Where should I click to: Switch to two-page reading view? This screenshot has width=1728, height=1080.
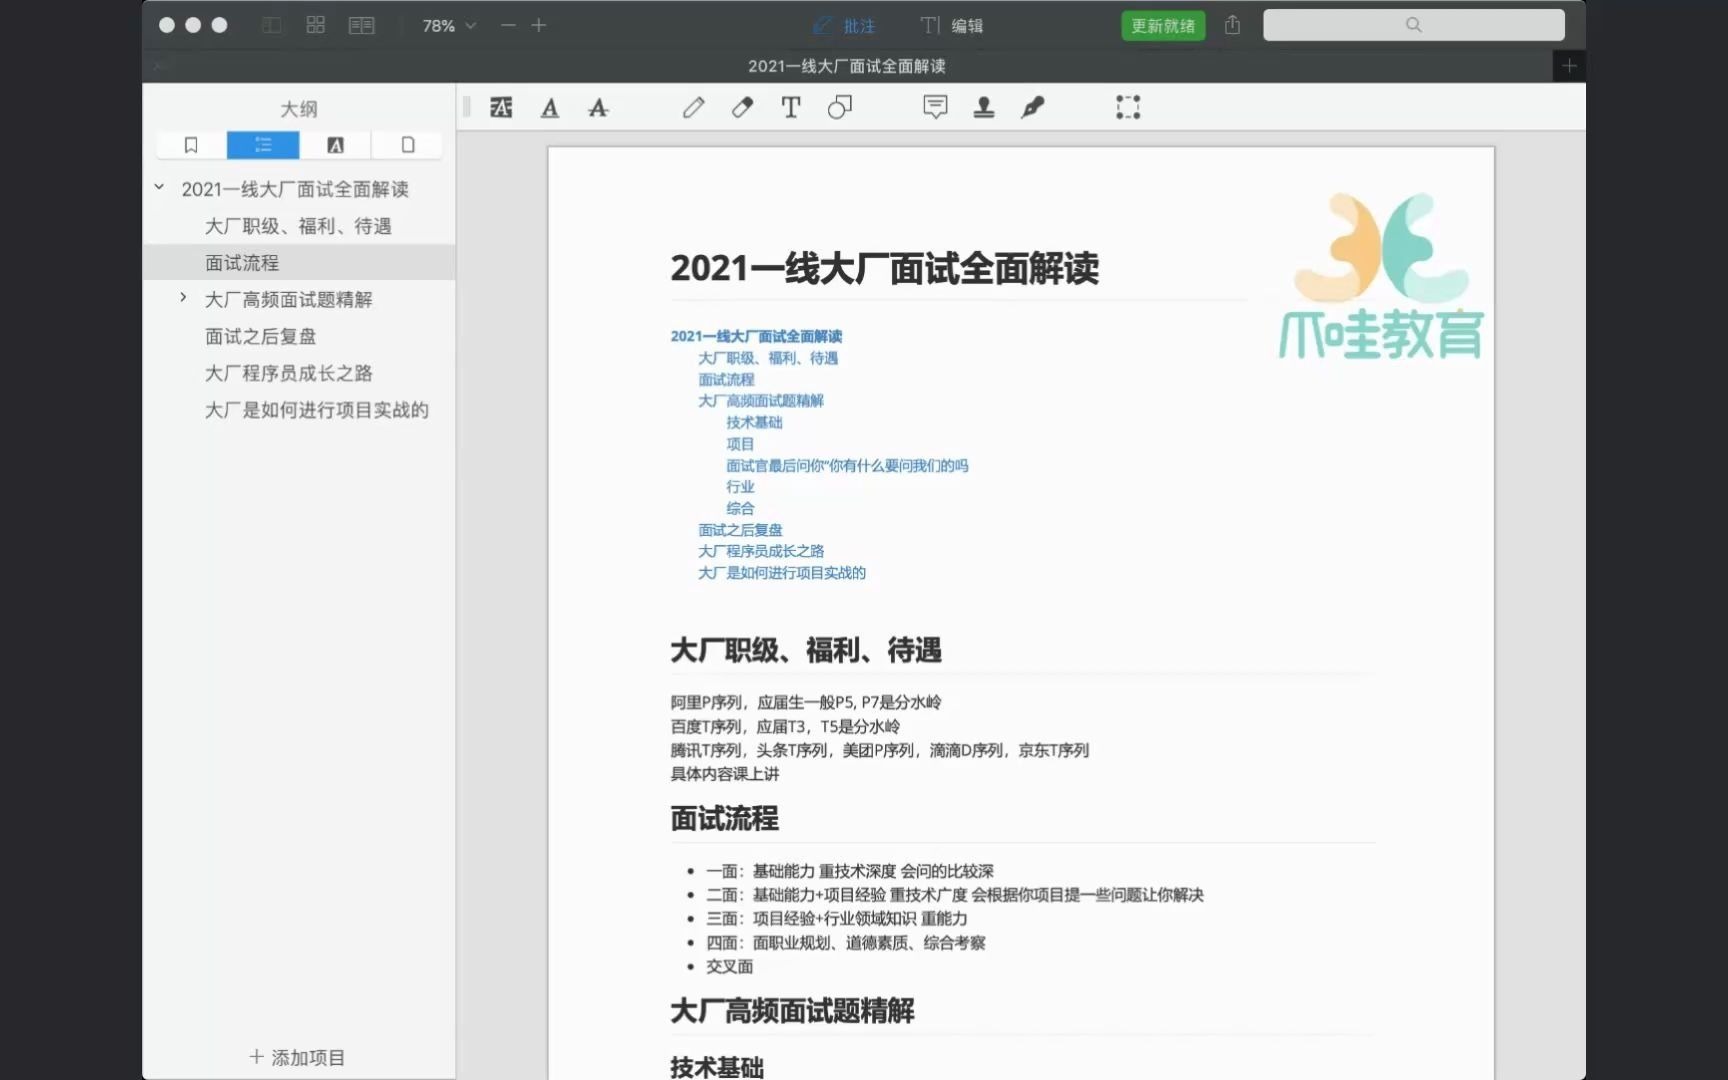(361, 25)
